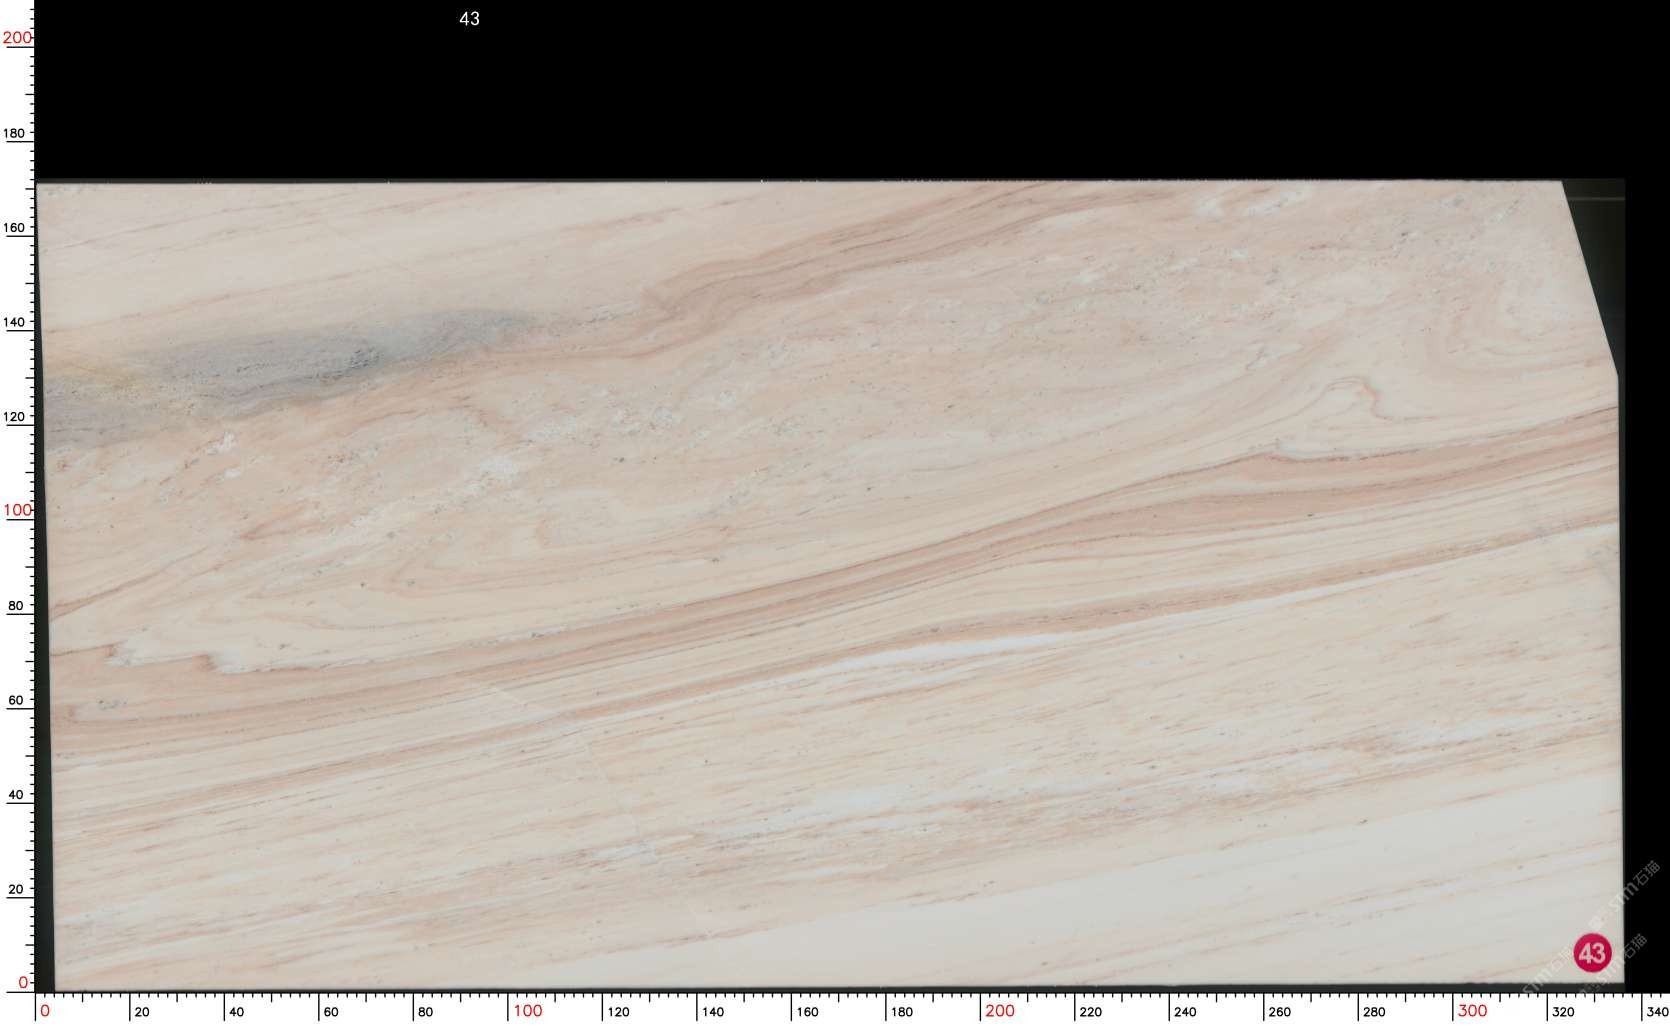Click the 180 mark on the vertical ruler
Image resolution: width=1670 pixels, height=1028 pixels.
(15, 133)
